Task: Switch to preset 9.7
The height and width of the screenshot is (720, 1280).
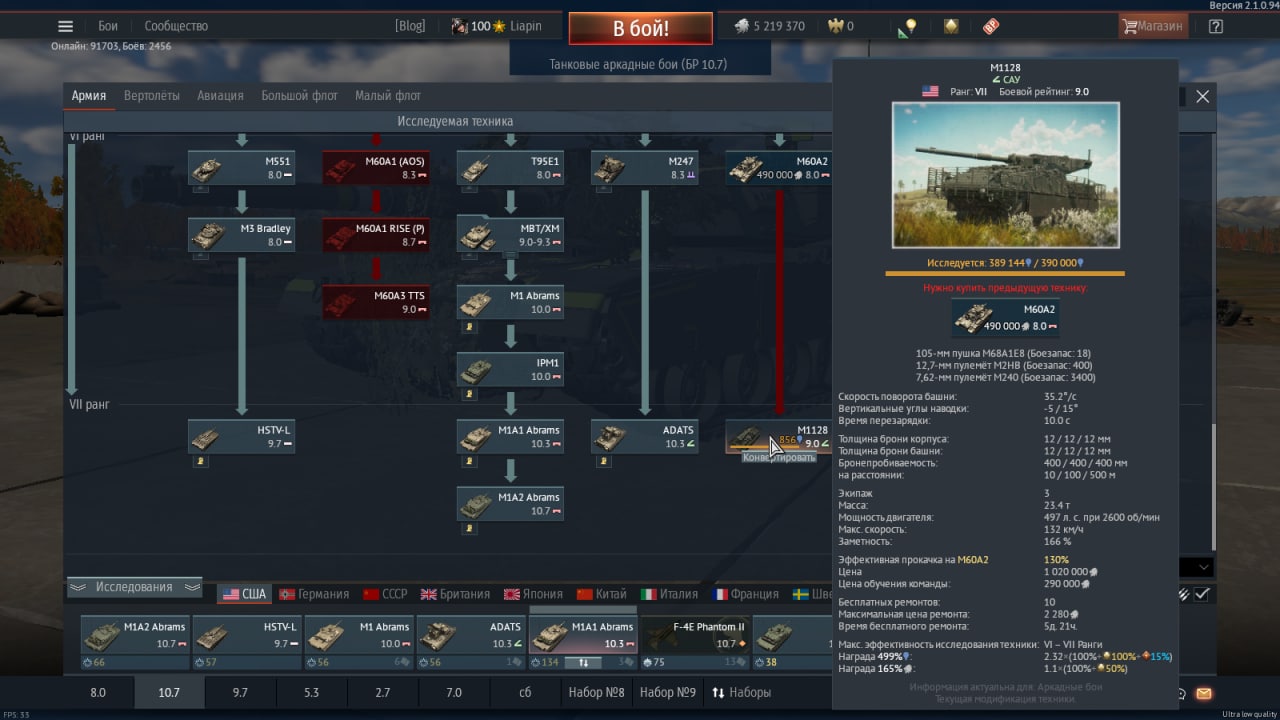Action: pos(240,692)
